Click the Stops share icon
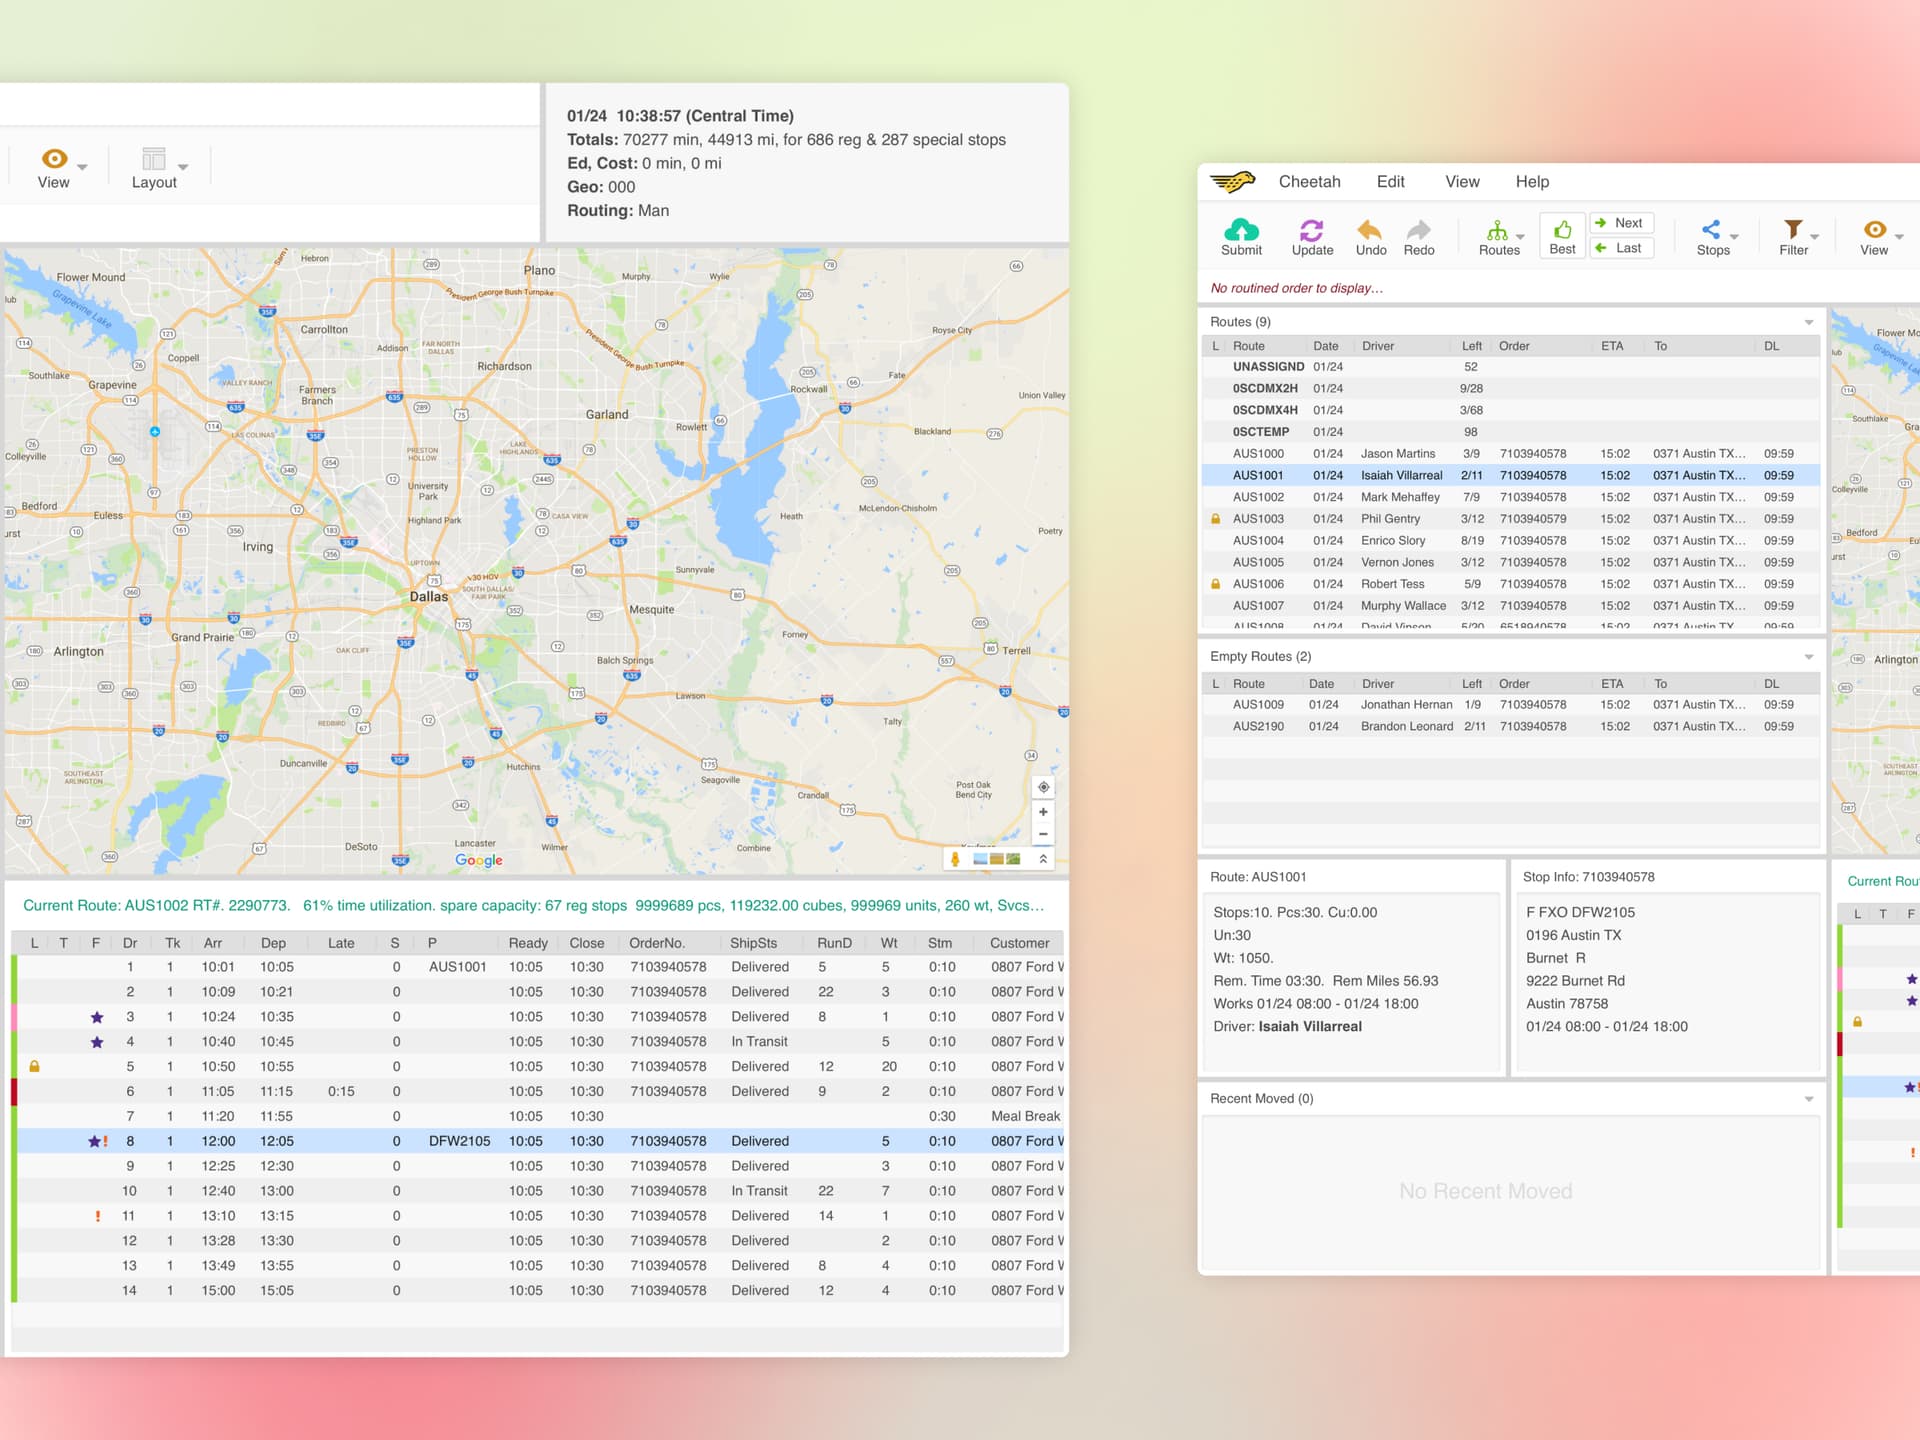This screenshot has height=1440, width=1920. click(x=1711, y=230)
